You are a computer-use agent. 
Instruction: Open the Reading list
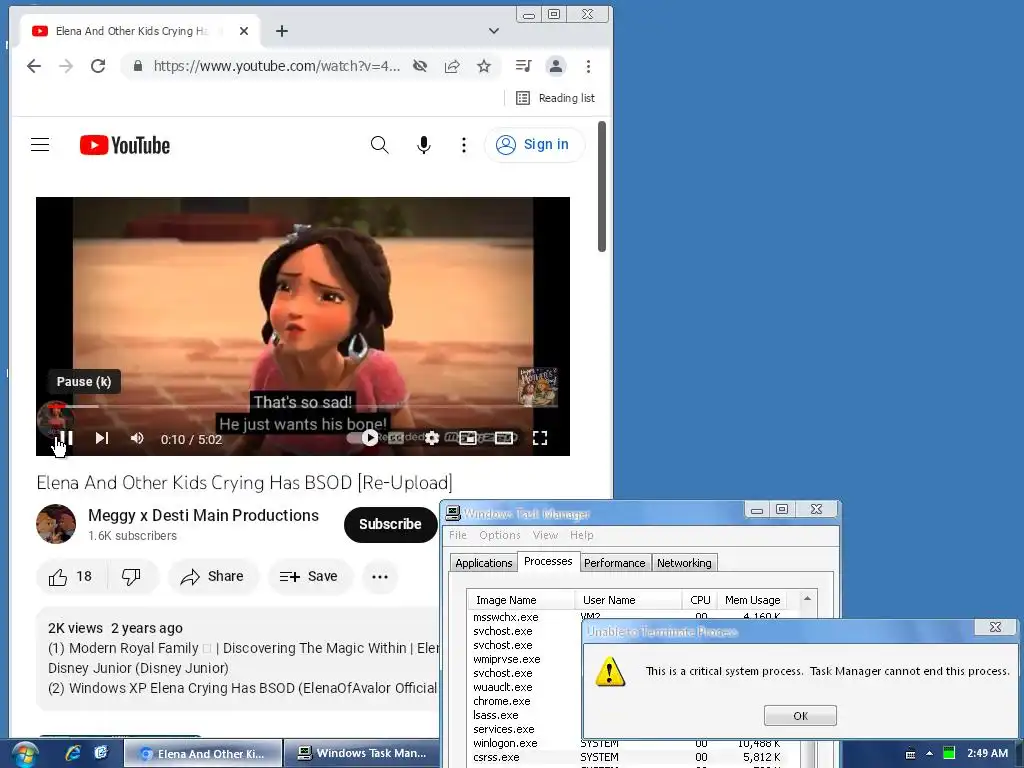[556, 98]
